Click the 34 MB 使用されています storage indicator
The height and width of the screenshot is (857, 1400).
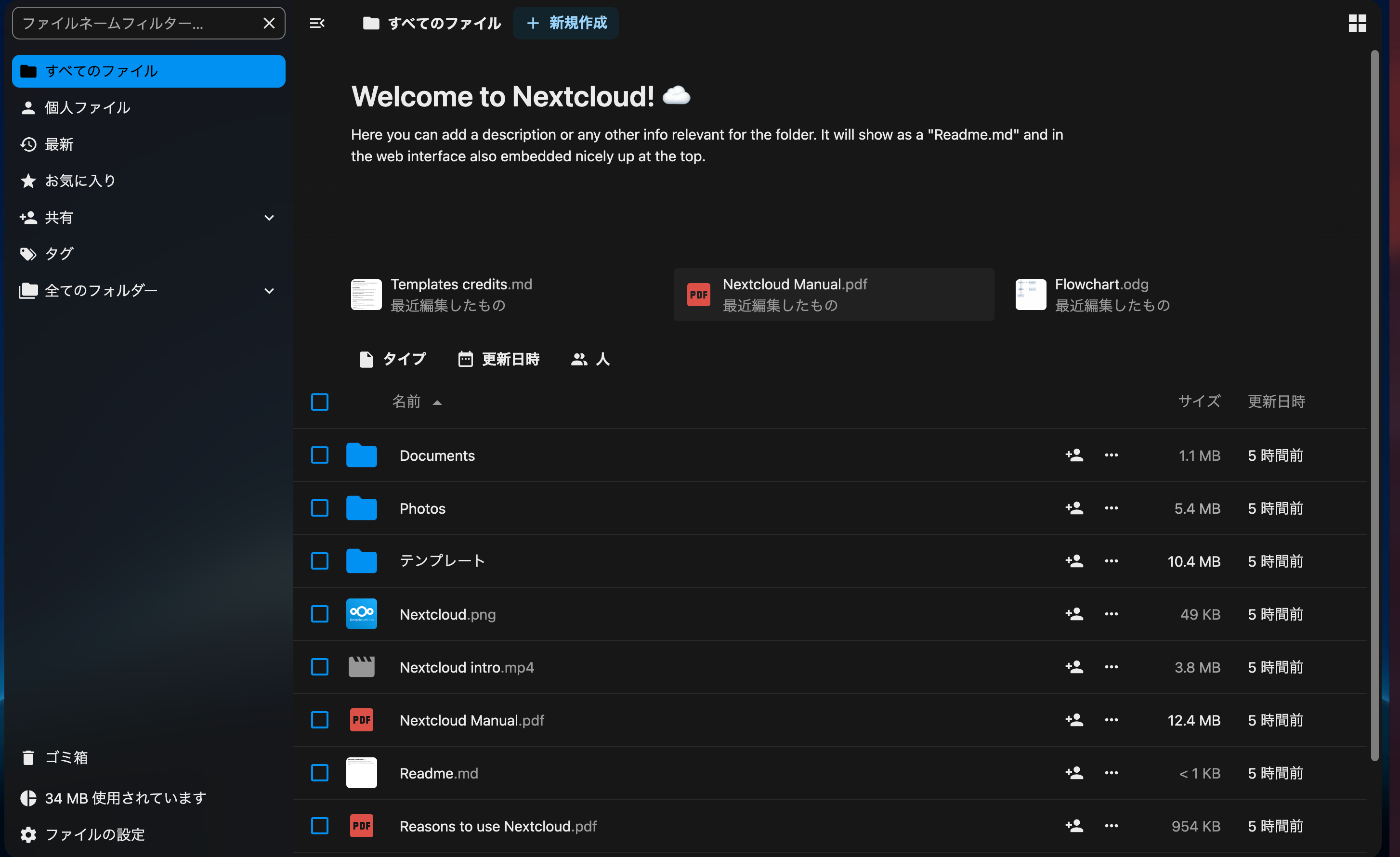(x=149, y=798)
